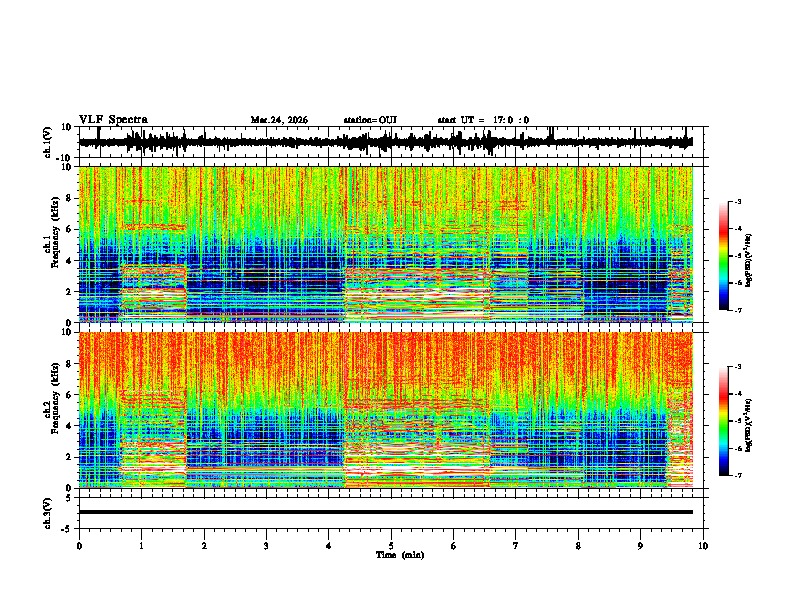Click the ch.1 spectrogram color bar
Viewport: 792px width, 612px height.
tap(723, 256)
